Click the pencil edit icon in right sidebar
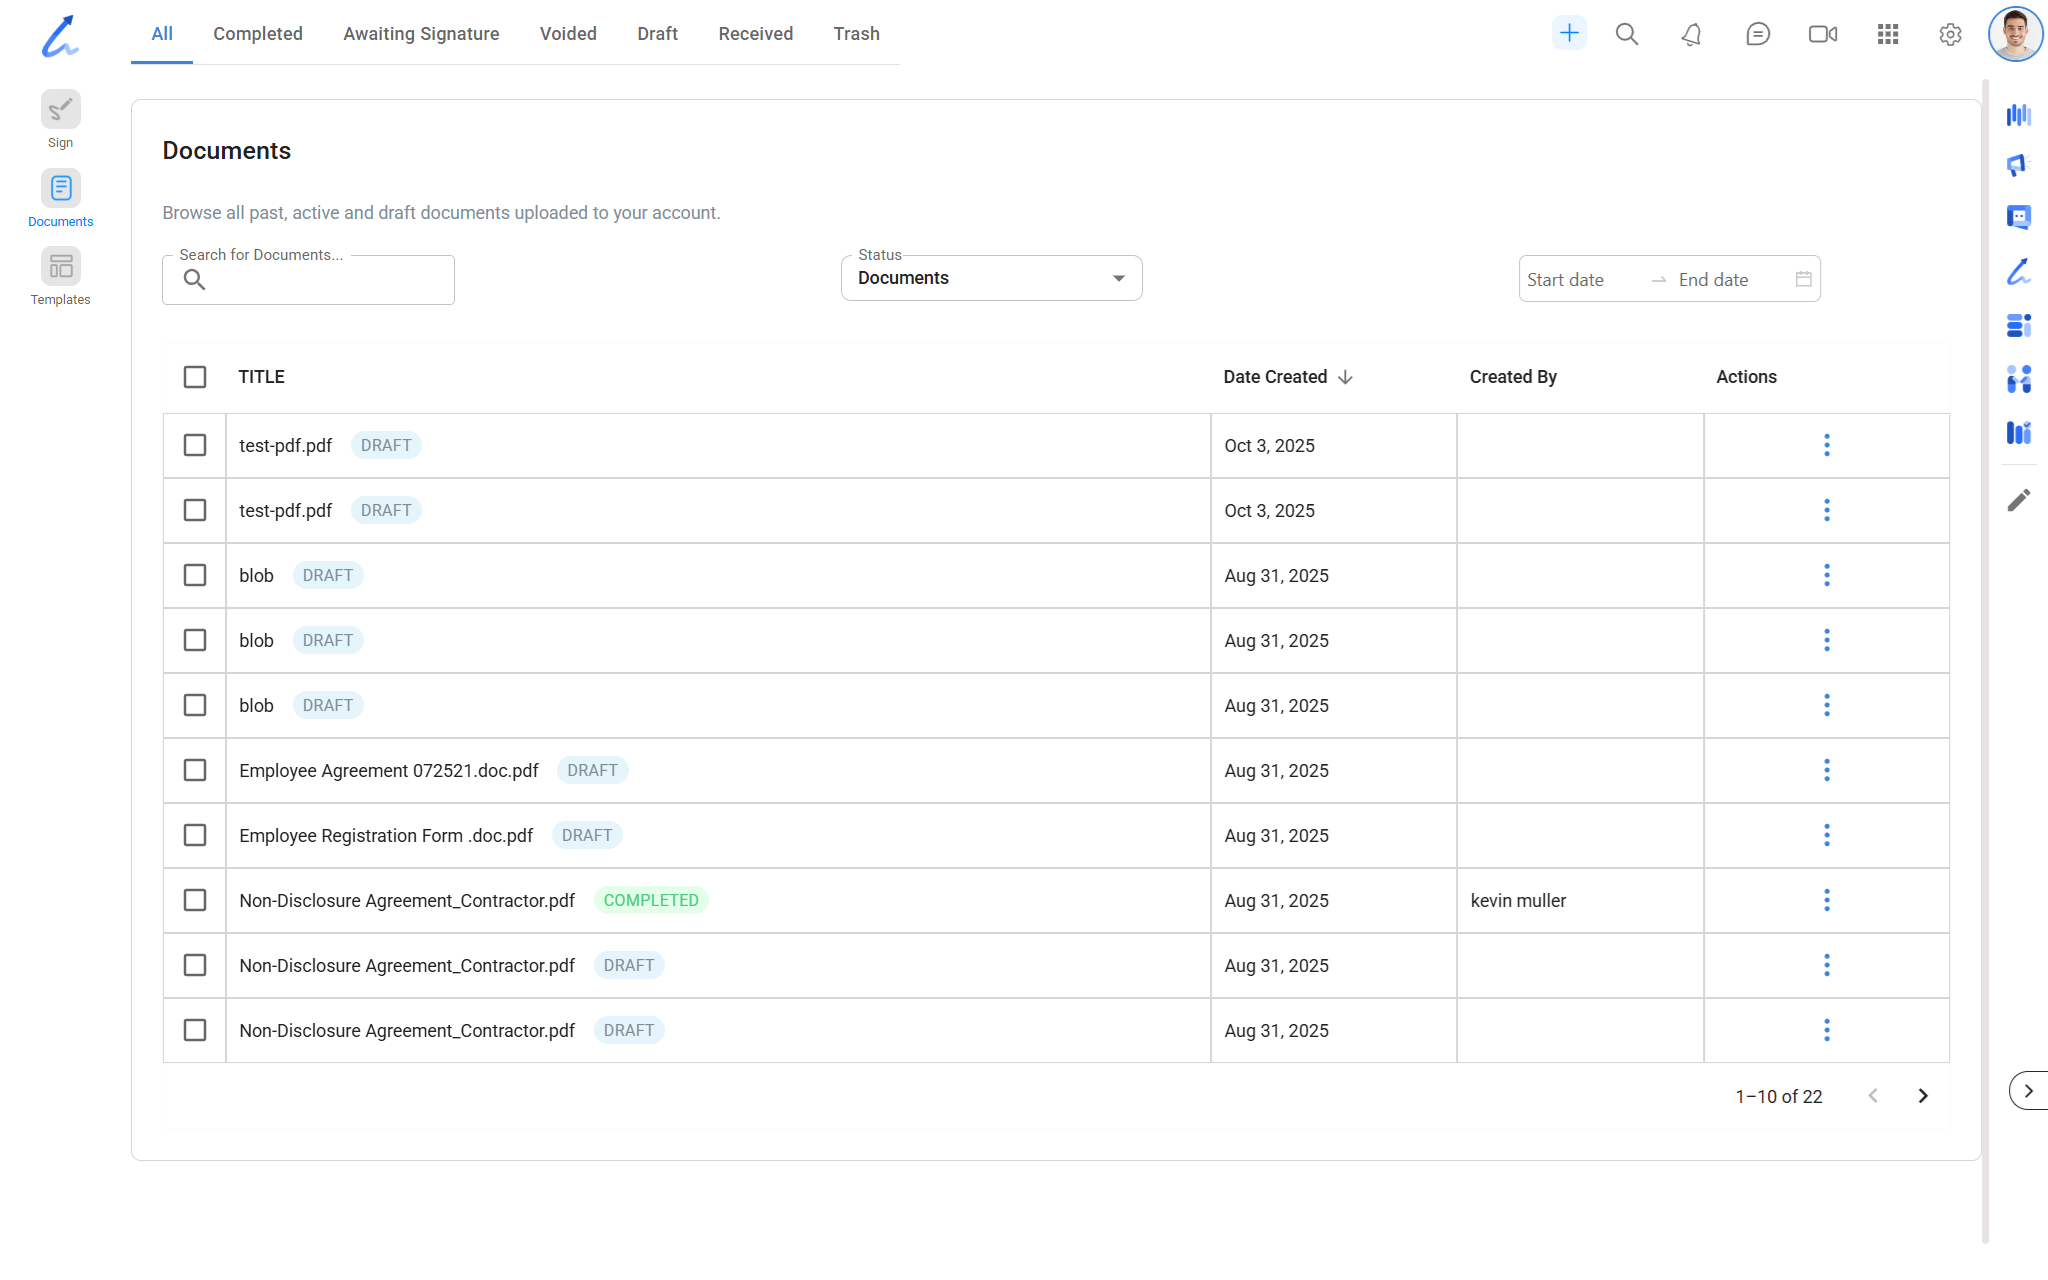 2018,500
